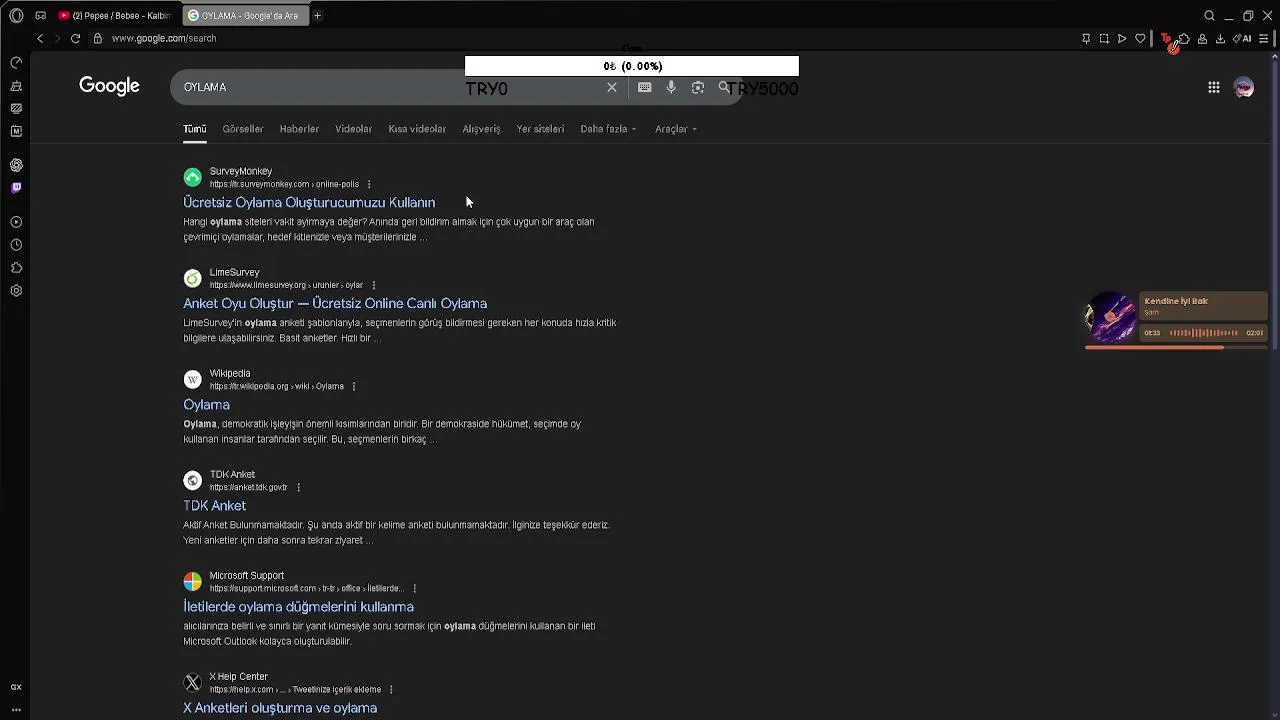This screenshot has height=720, width=1280.
Task: Click the GX corner icon in sidebar
Action: click(16, 687)
